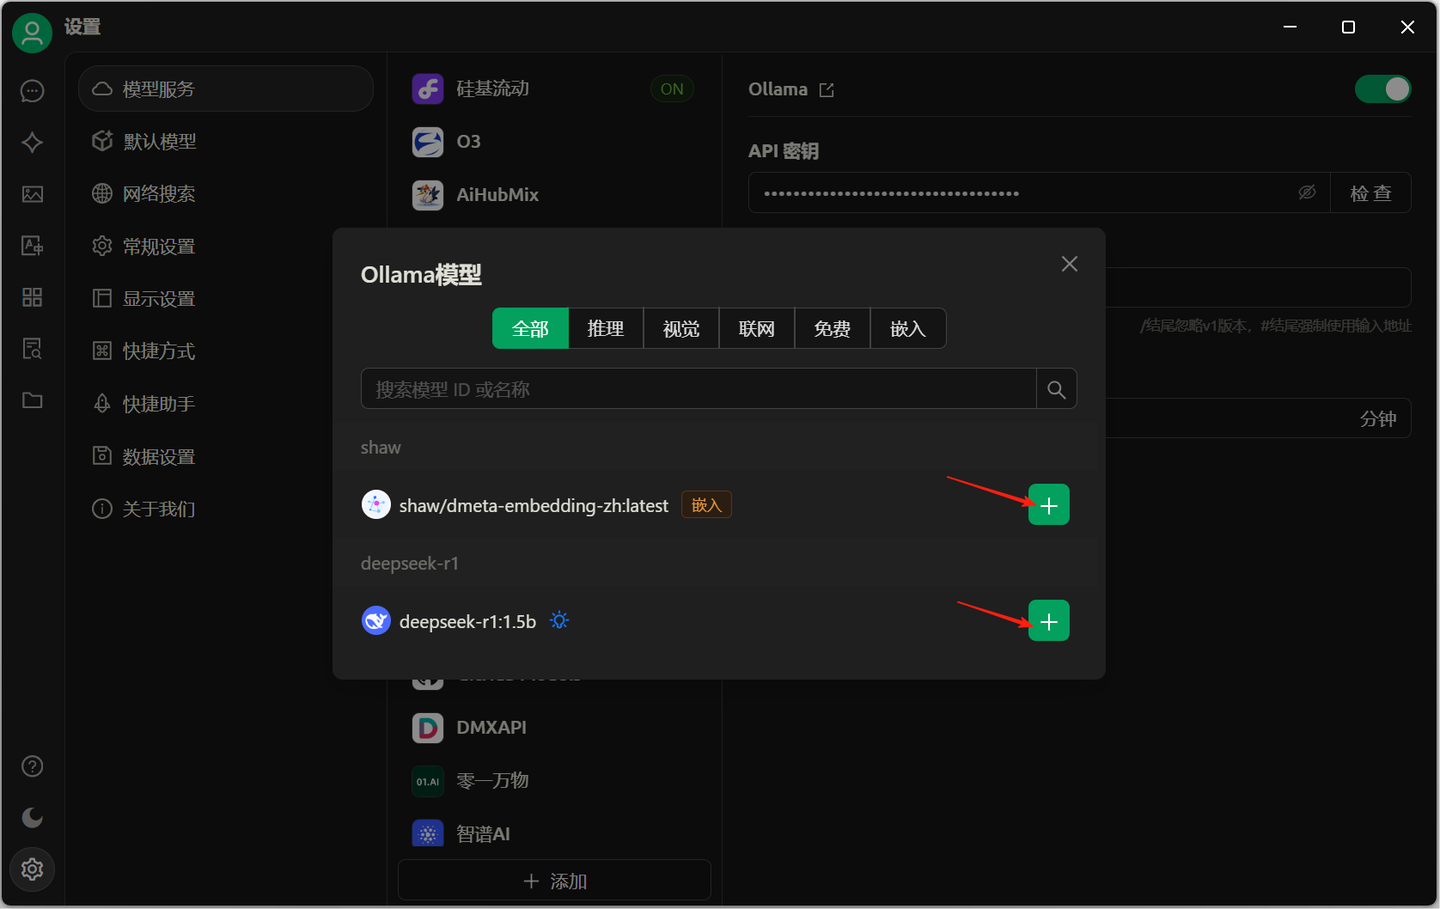Select the 推理 filter tab
Viewport: 1440px width, 909px height.
[606, 329]
